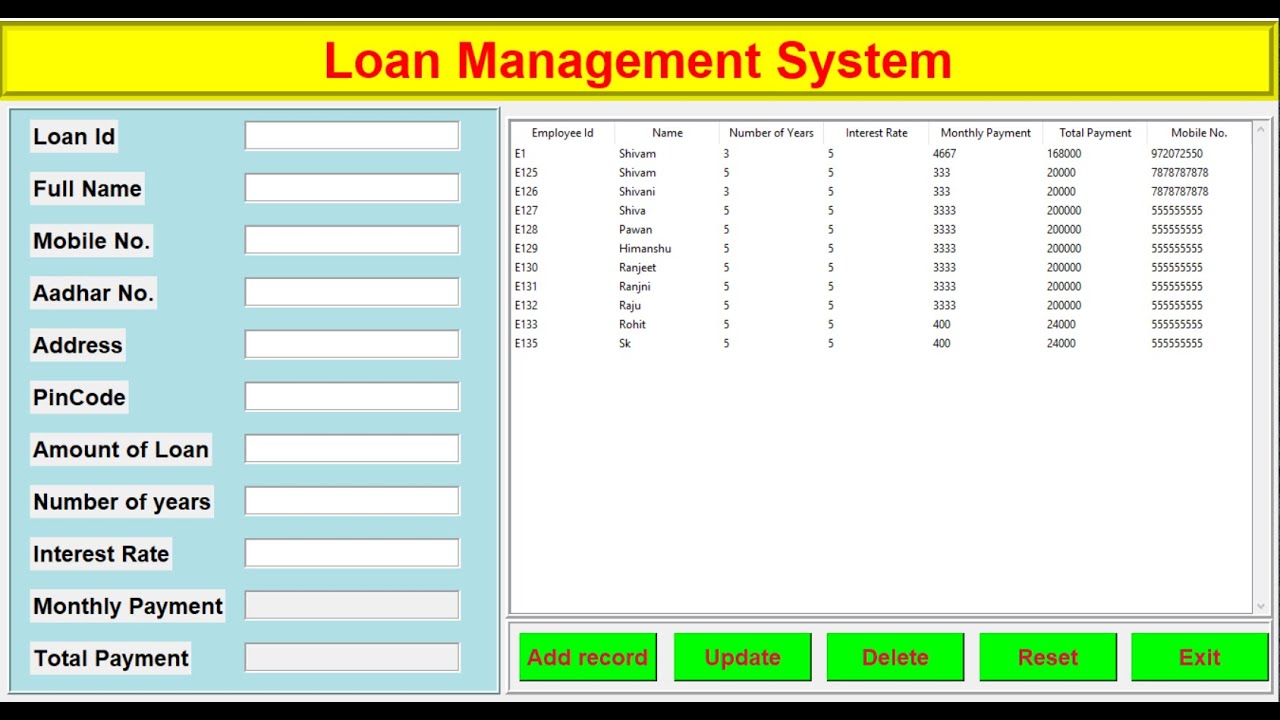
Task: Click the Employee Id column header
Action: coord(562,133)
